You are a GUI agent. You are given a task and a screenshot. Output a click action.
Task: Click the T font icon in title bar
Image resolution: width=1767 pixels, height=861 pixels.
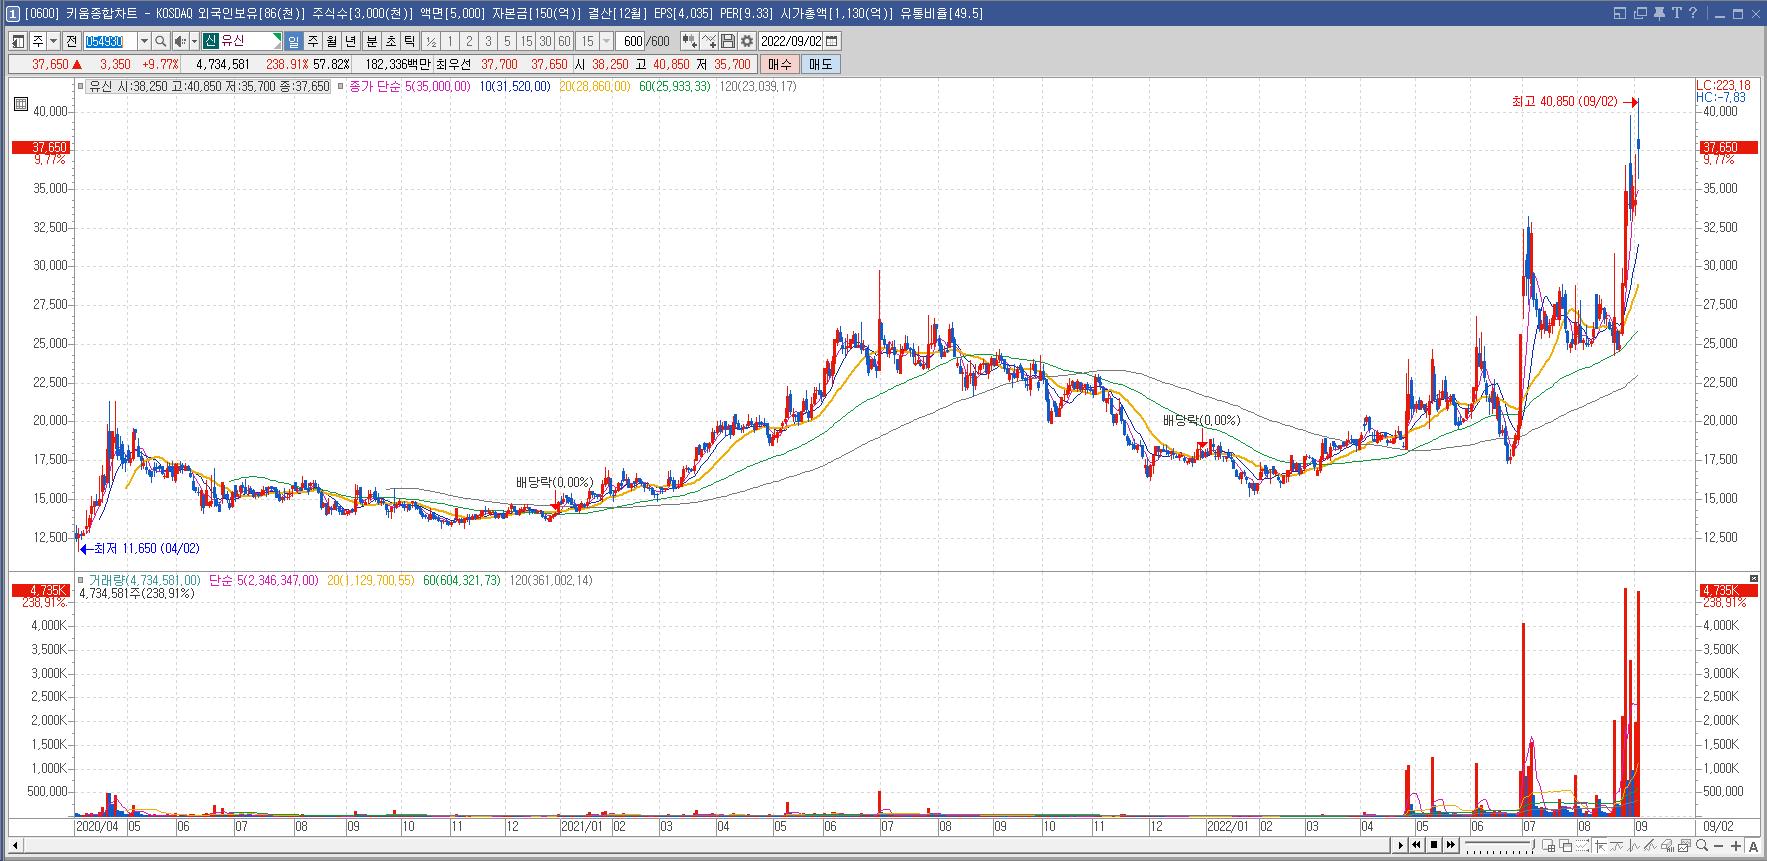(1677, 13)
